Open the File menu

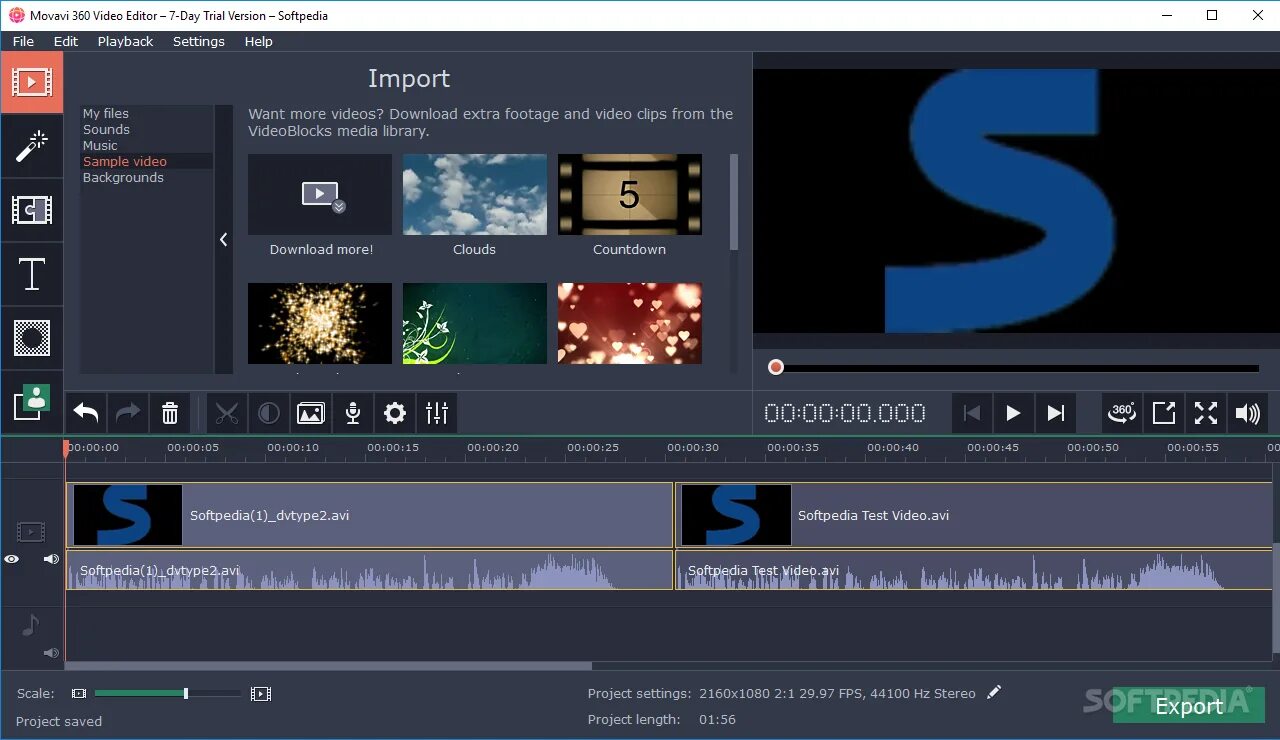click(x=23, y=41)
